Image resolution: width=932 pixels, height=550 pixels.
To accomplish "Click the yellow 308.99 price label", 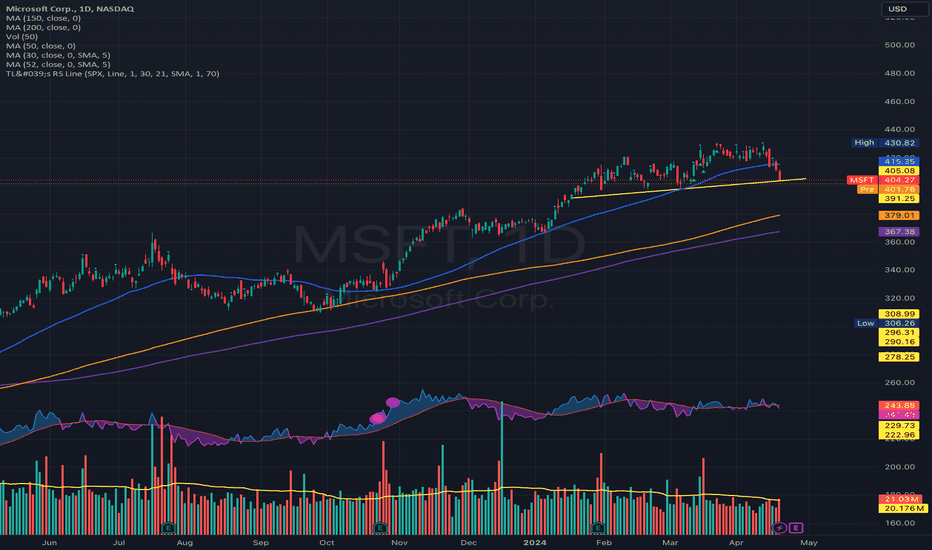I will click(899, 314).
